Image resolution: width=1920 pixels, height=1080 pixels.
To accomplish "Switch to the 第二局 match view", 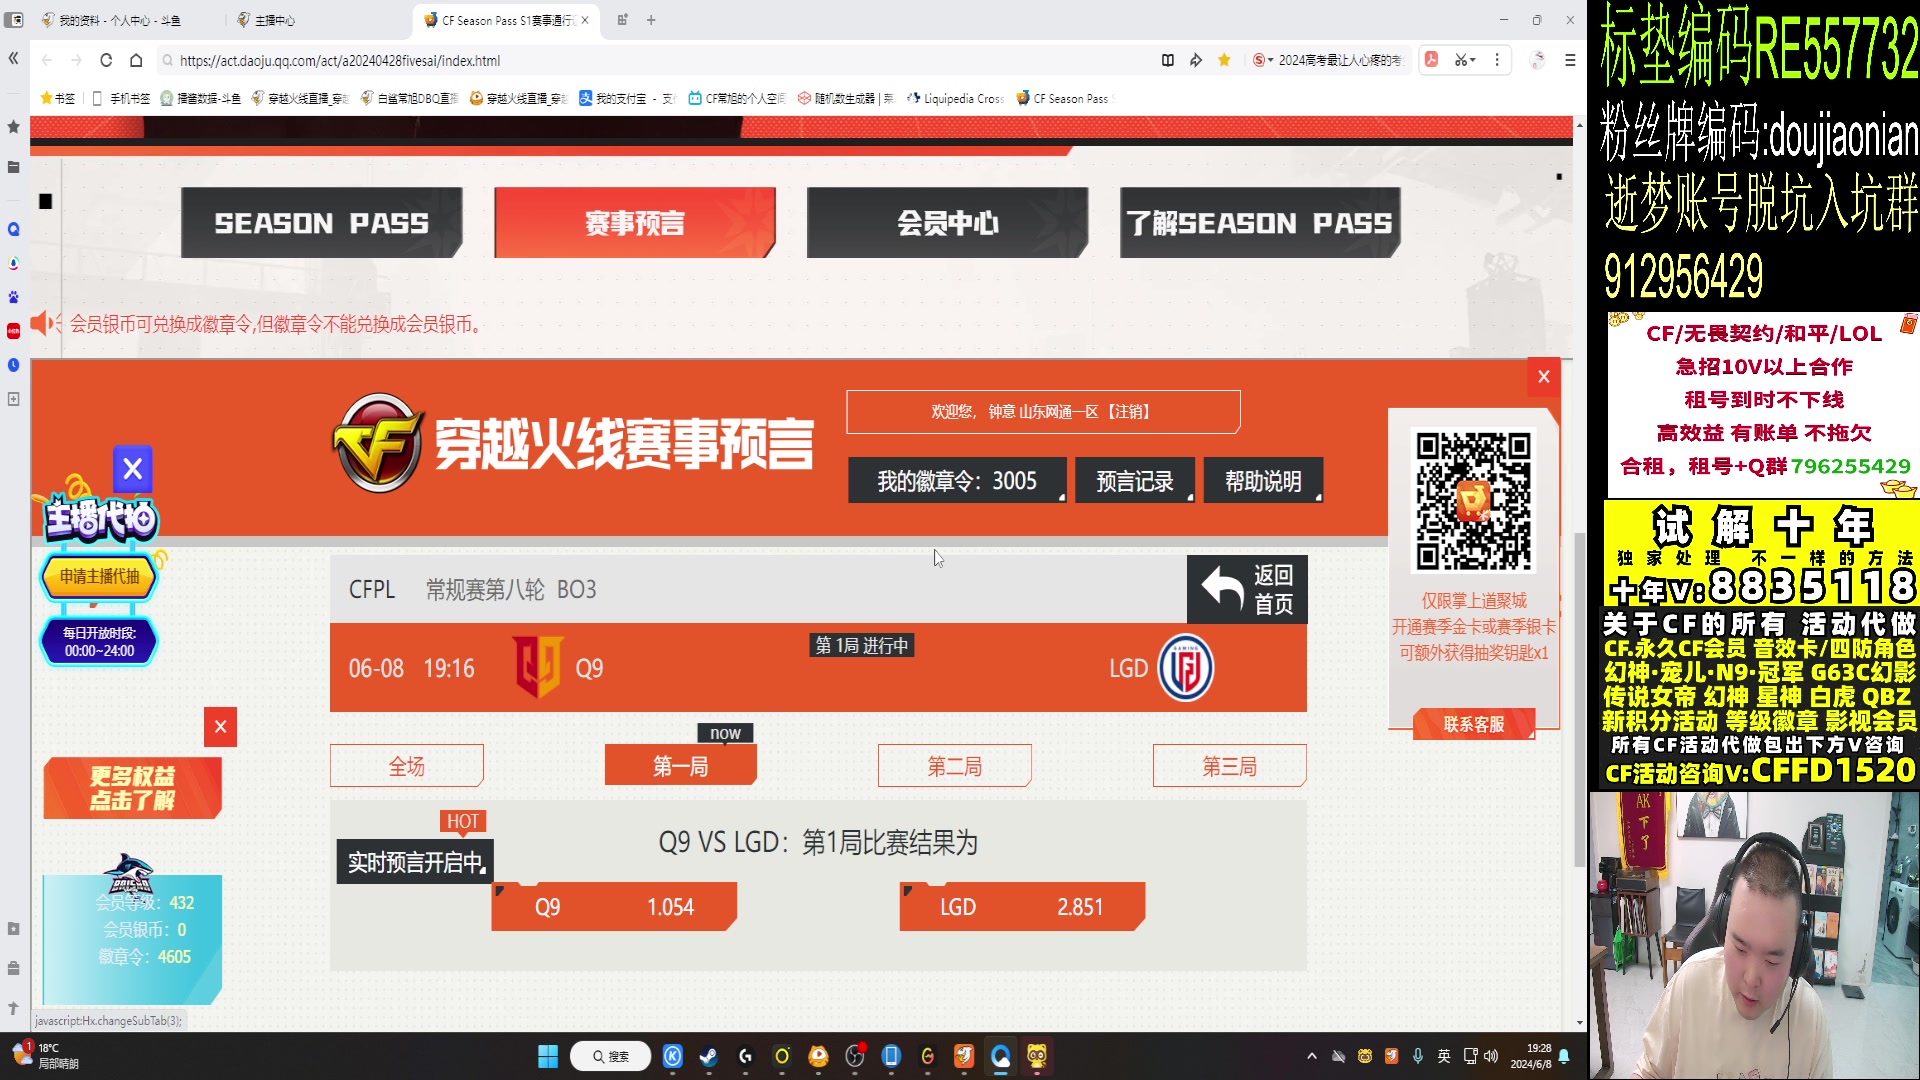I will pyautogui.click(x=953, y=765).
